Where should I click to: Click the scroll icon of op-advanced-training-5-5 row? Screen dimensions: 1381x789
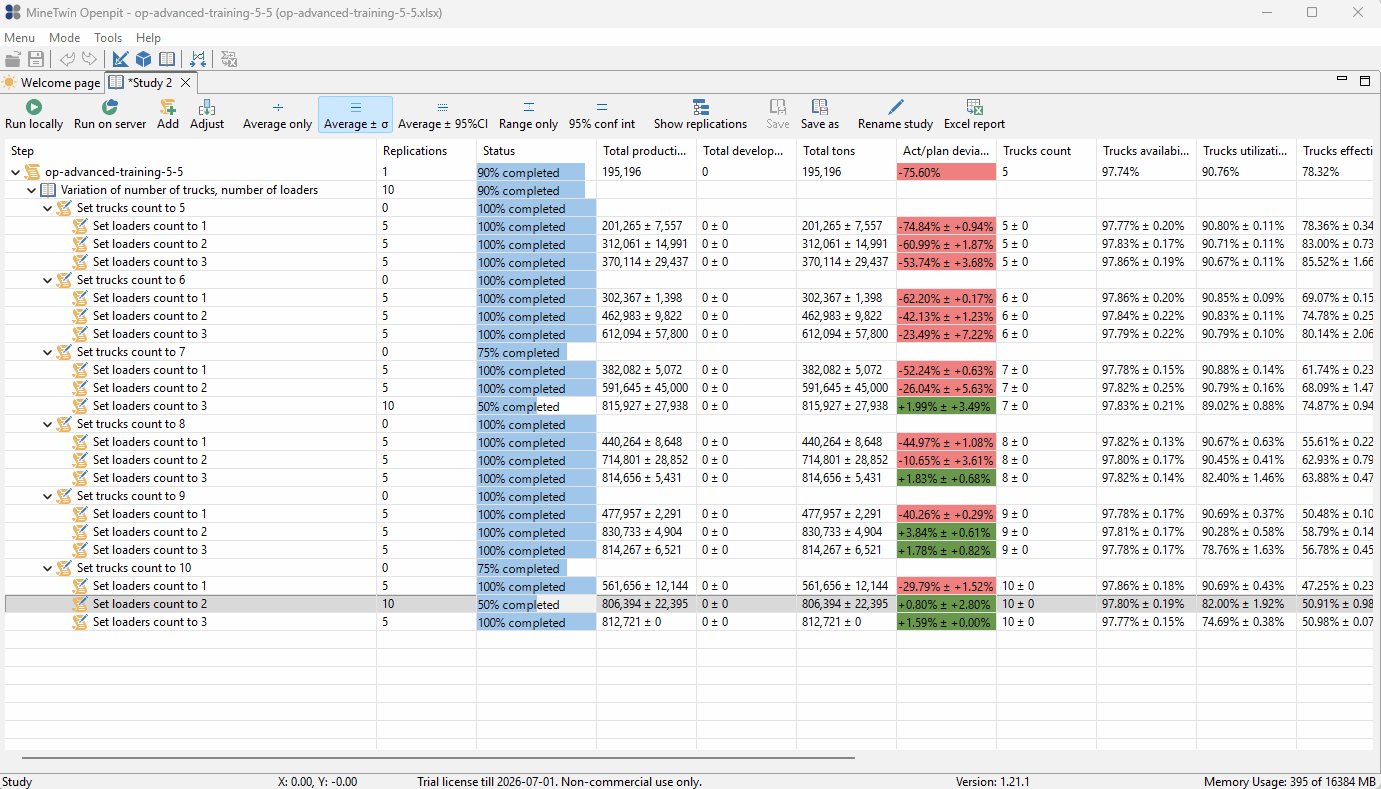[x=33, y=172]
